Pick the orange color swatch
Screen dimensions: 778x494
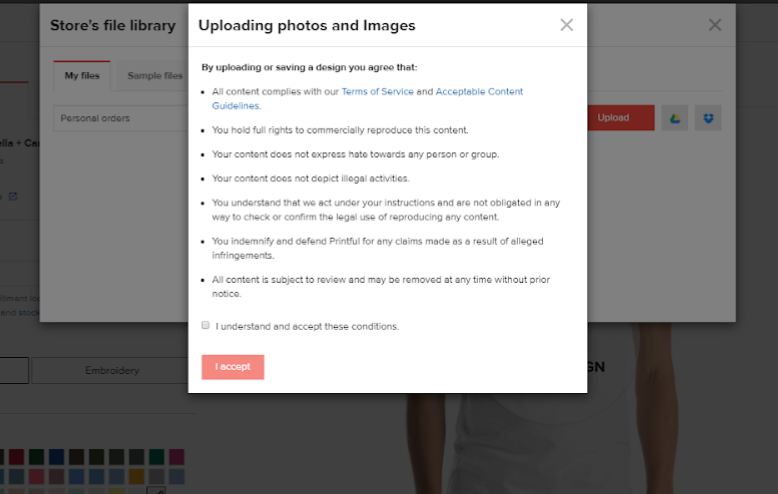[x=136, y=477]
